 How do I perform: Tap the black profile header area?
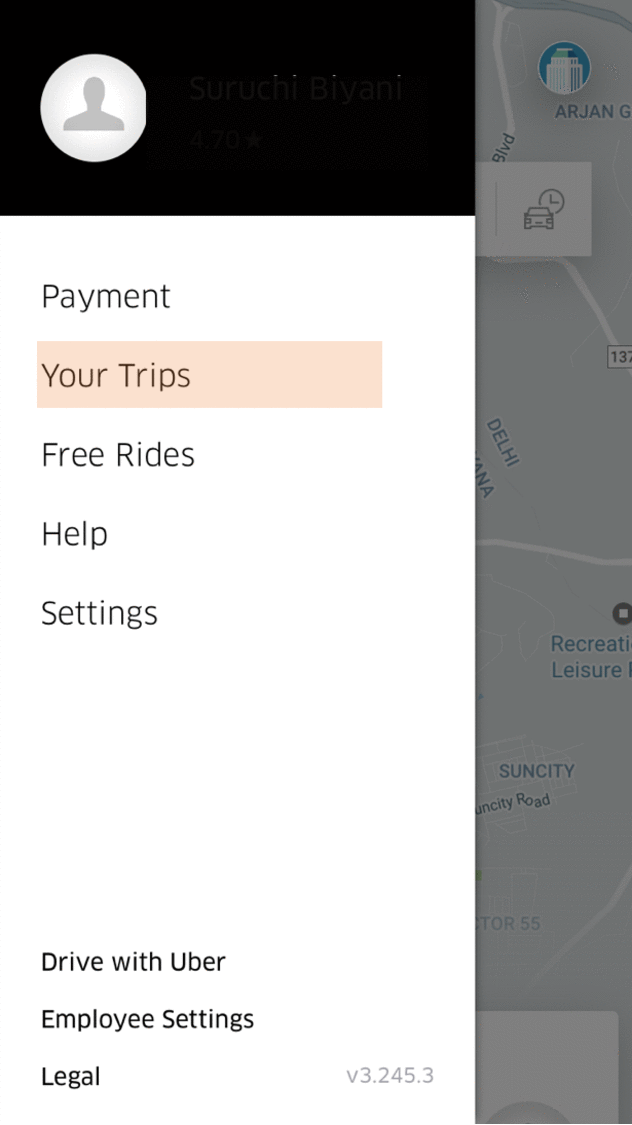(x=237, y=108)
